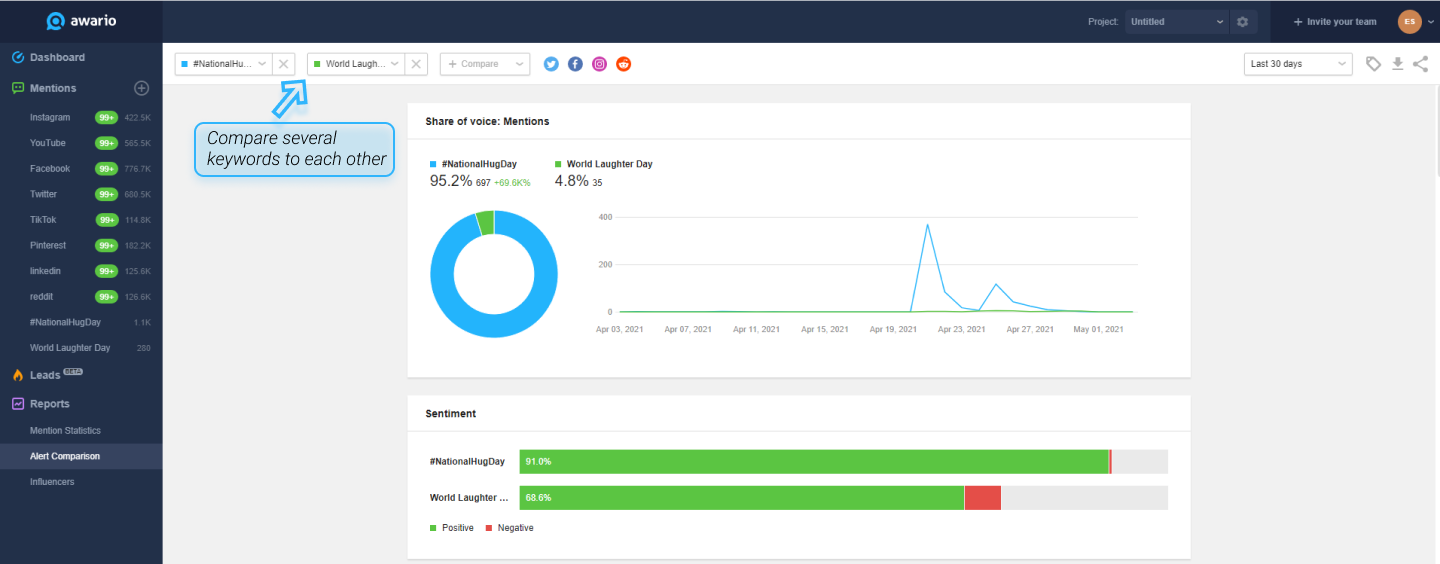Click World Laughter Day 68.6% sentiment bar

click(x=742, y=498)
